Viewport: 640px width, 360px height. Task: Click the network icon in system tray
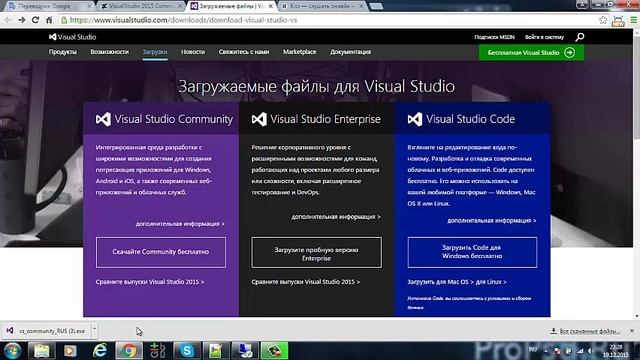click(580, 351)
